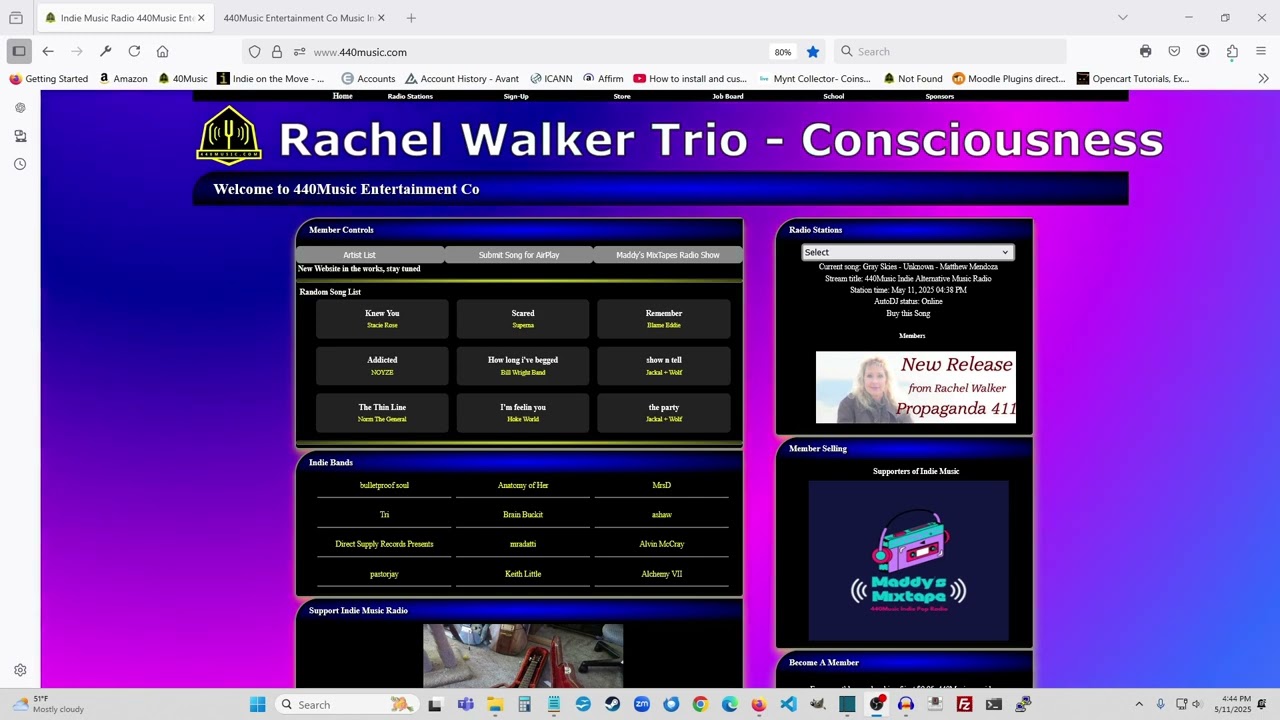Toggle the bookmark star for this page

813,52
